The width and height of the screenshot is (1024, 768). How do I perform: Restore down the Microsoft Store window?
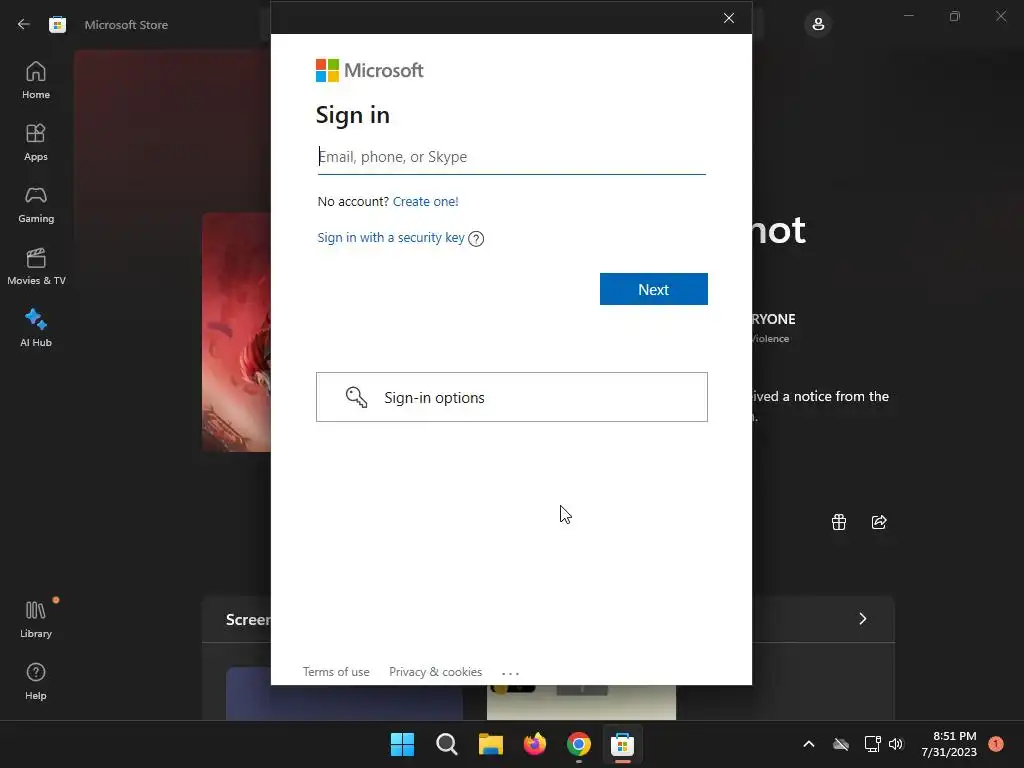coord(955,16)
